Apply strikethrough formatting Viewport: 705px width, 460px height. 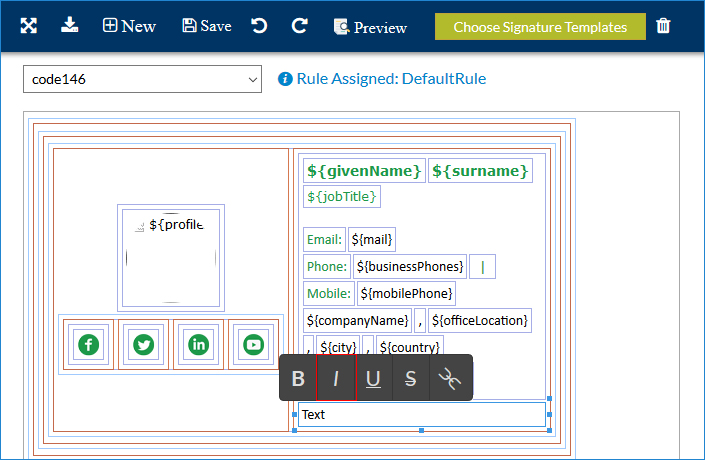411,378
